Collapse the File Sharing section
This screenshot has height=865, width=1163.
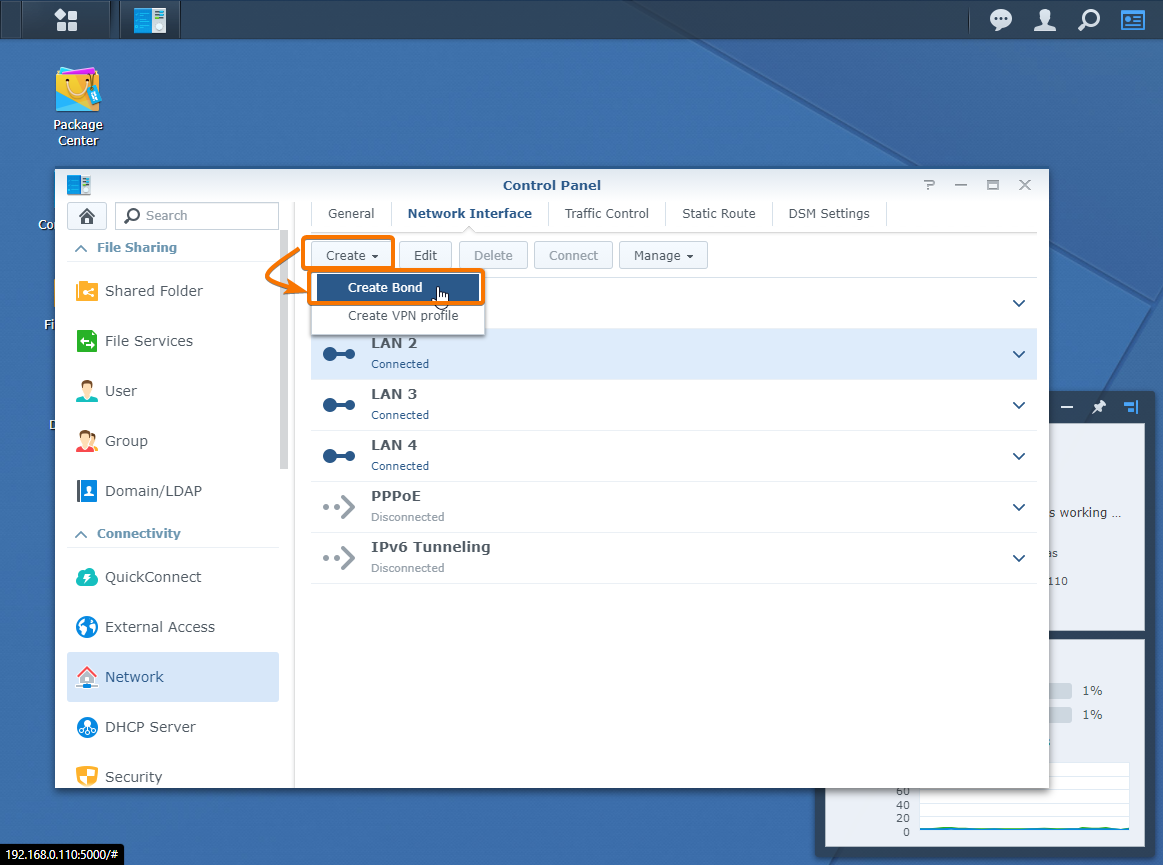[x=80, y=248]
